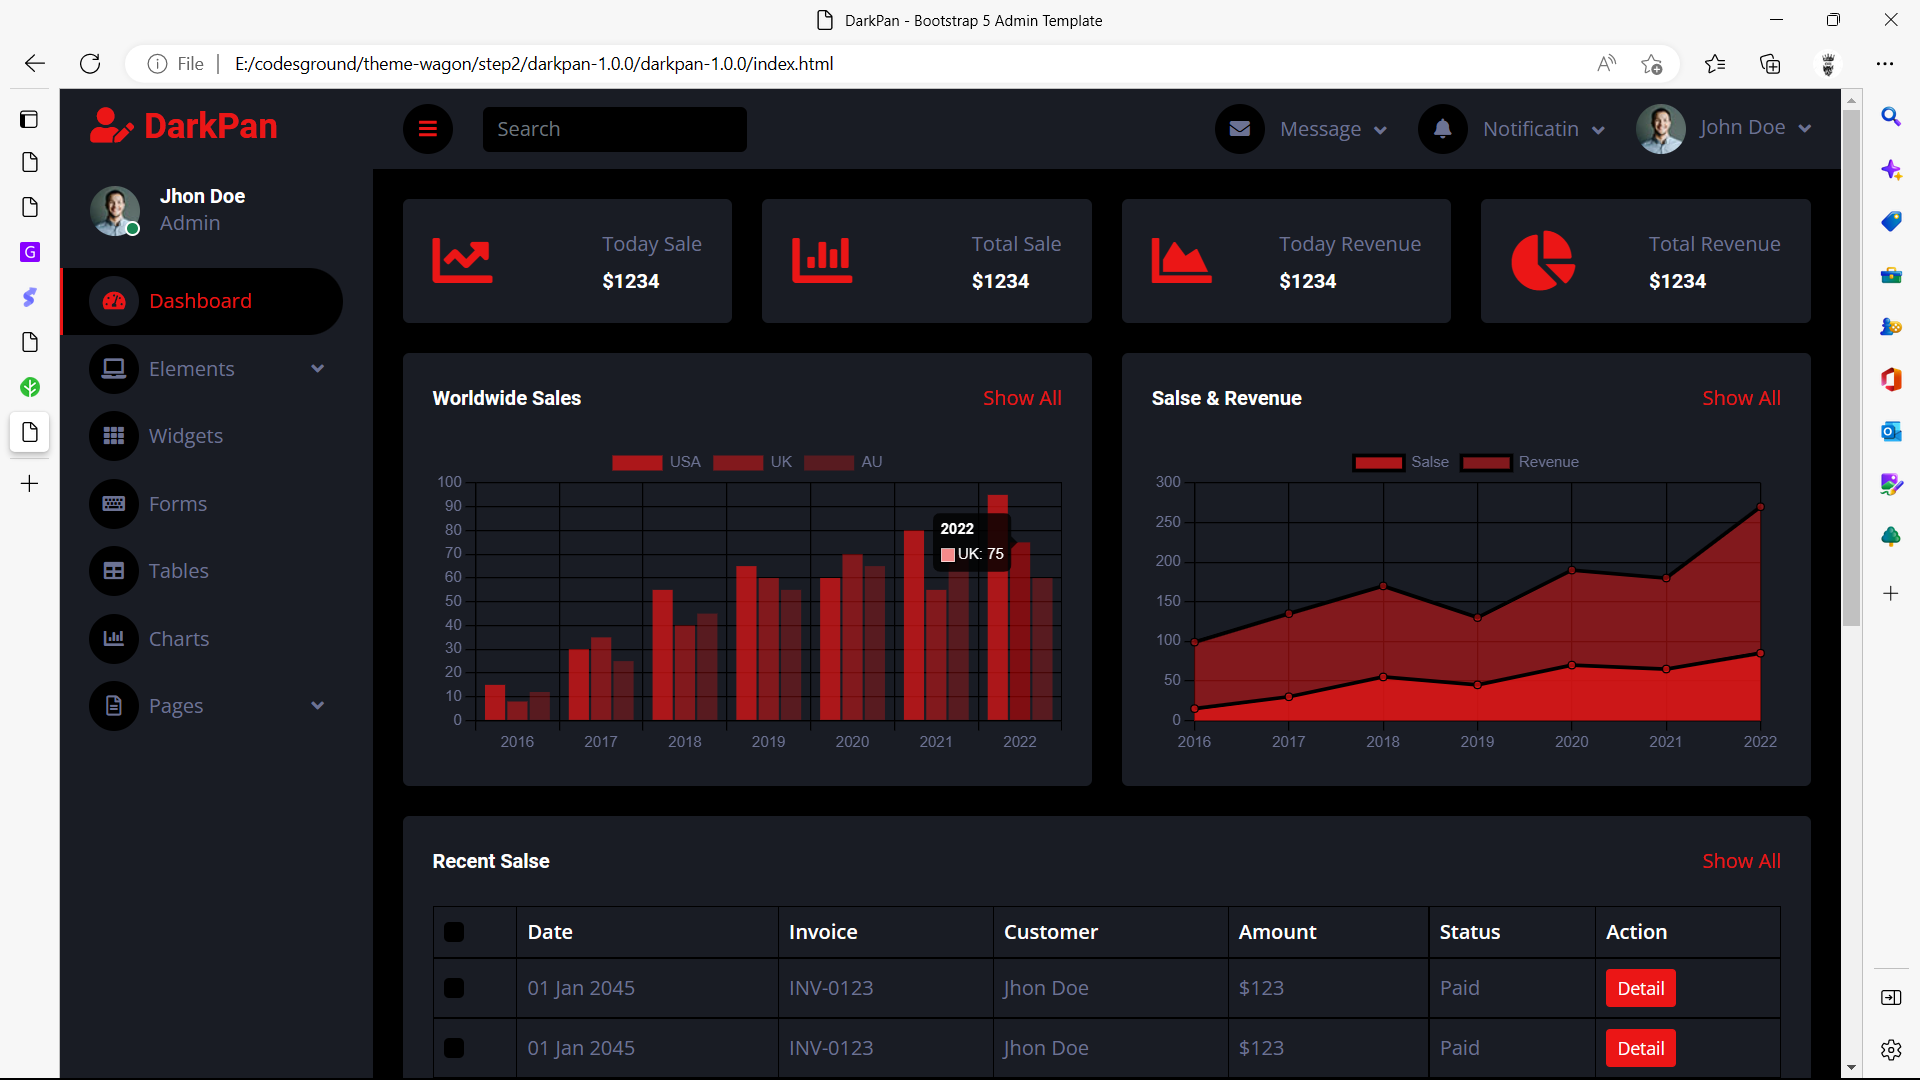Click the page vertical scrollbar thumb
1920x1080 pixels.
1851,367
